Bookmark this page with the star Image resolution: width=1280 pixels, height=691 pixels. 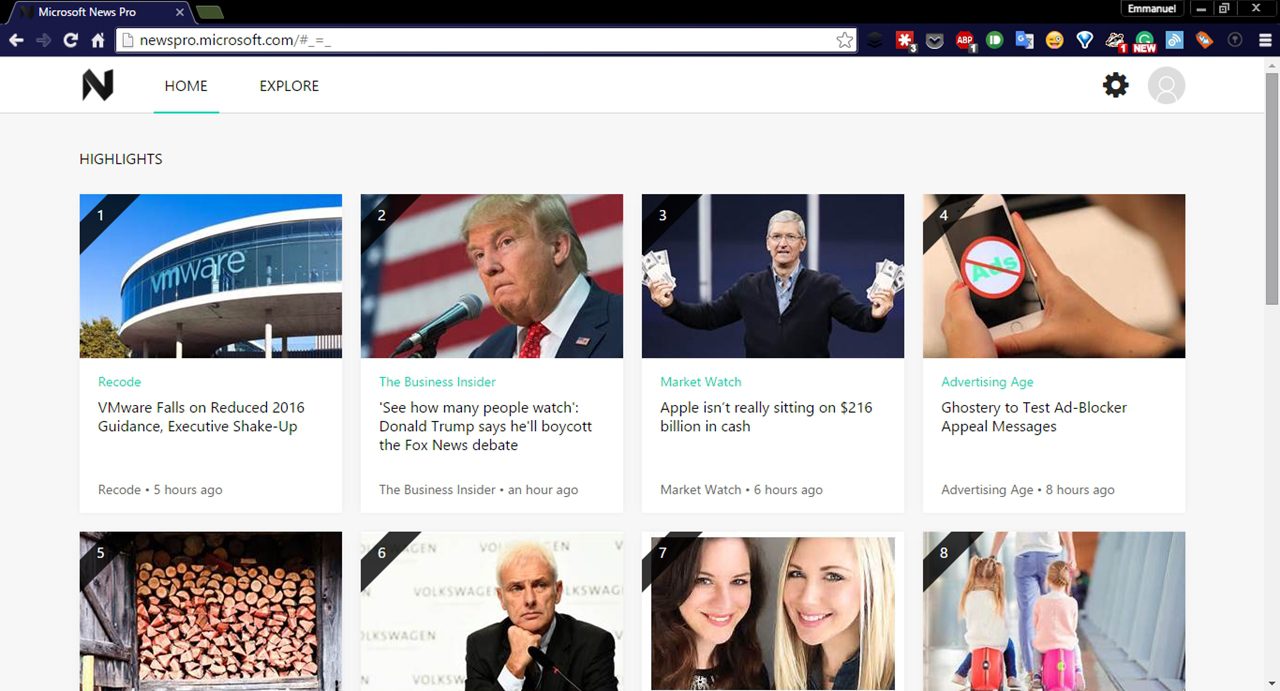845,40
